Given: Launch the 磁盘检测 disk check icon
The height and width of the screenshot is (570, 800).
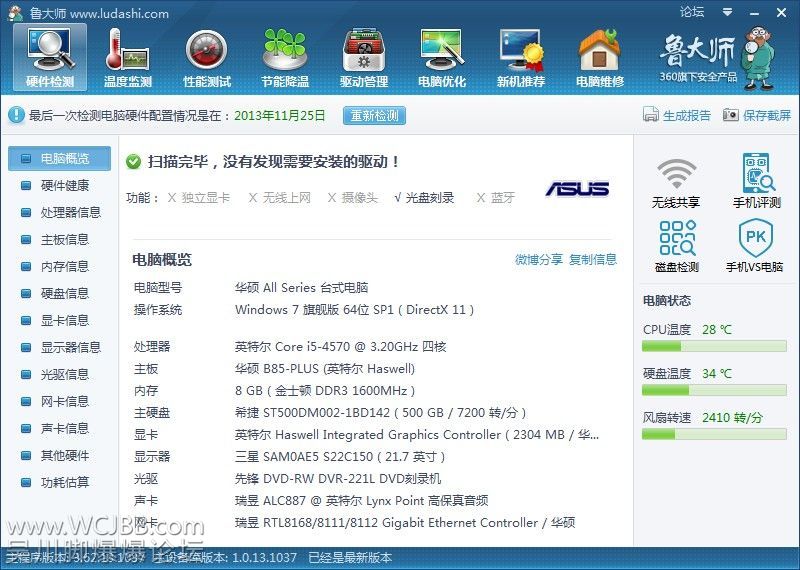Looking at the screenshot, I should click(x=676, y=241).
